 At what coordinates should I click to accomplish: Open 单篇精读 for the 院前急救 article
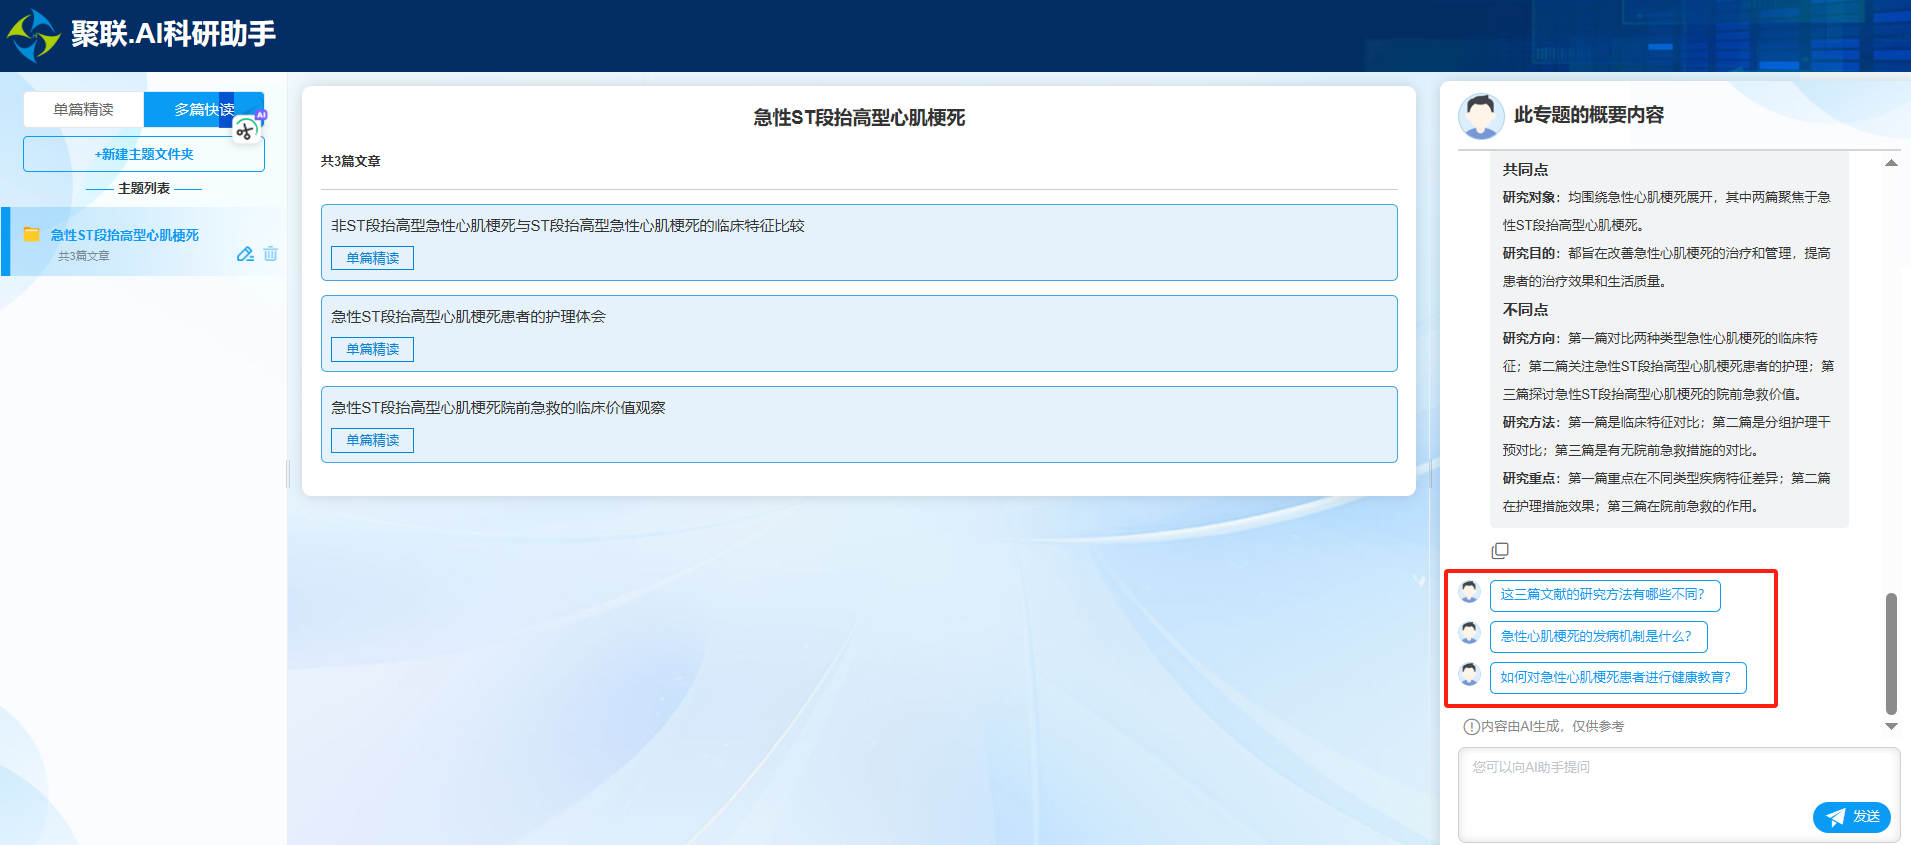pos(372,440)
